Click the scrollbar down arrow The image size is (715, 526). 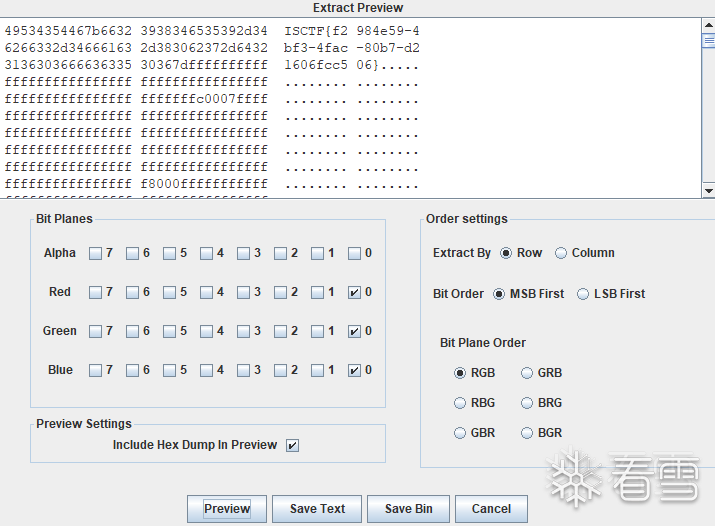709,191
